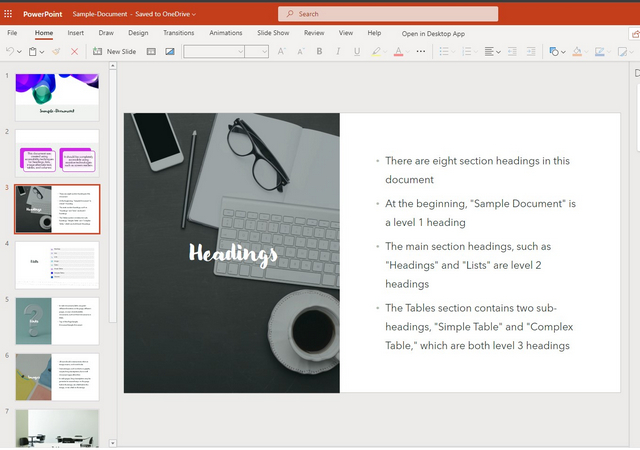Click bullet "At the beginning, Sample Document"
The image size is (640, 450).
click(x=480, y=213)
